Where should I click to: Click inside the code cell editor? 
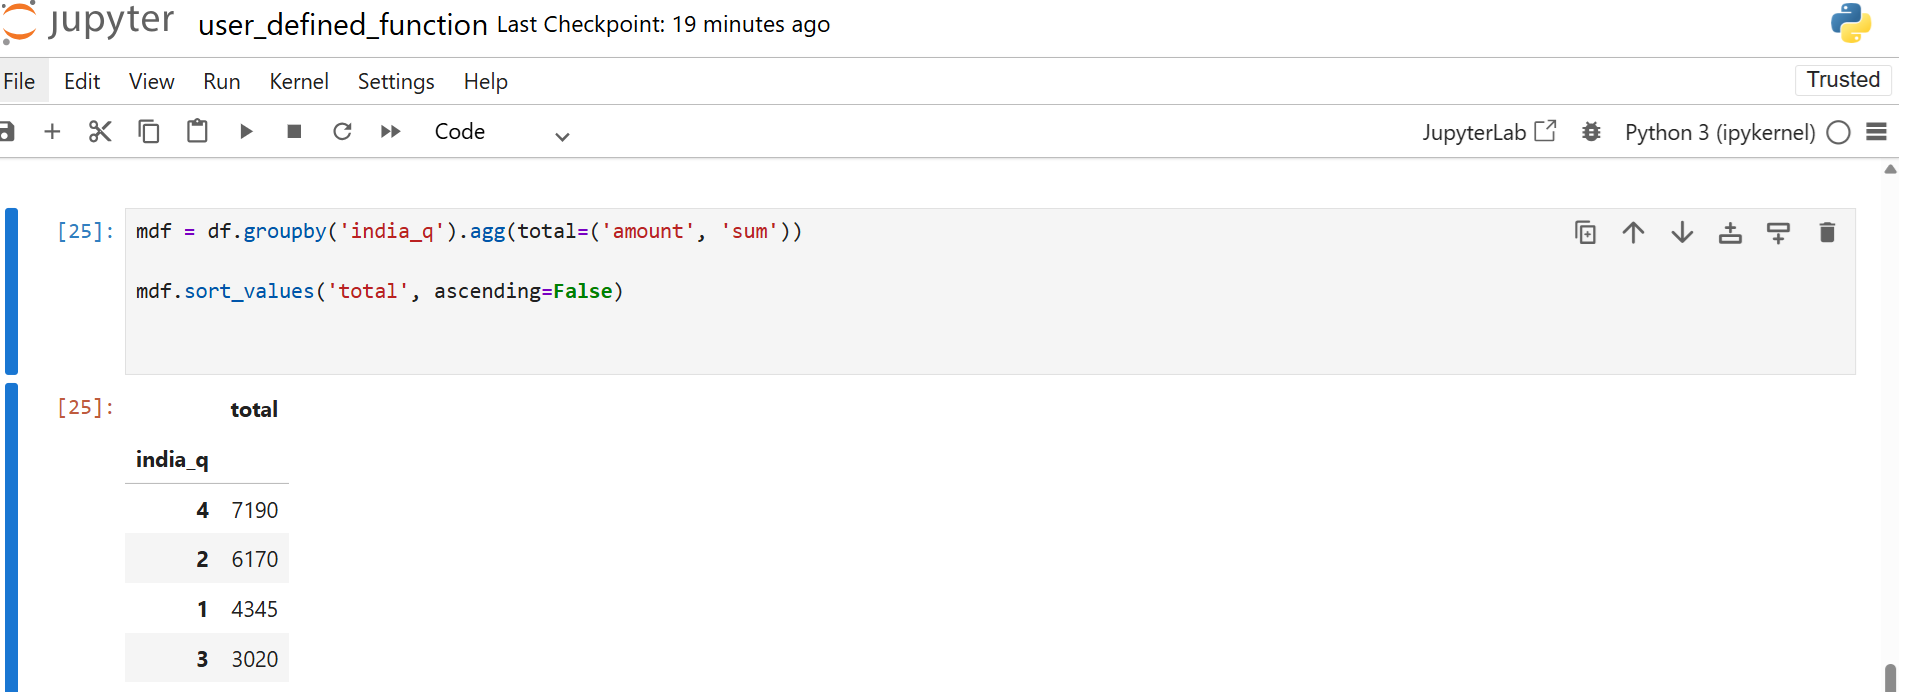pos(900,320)
